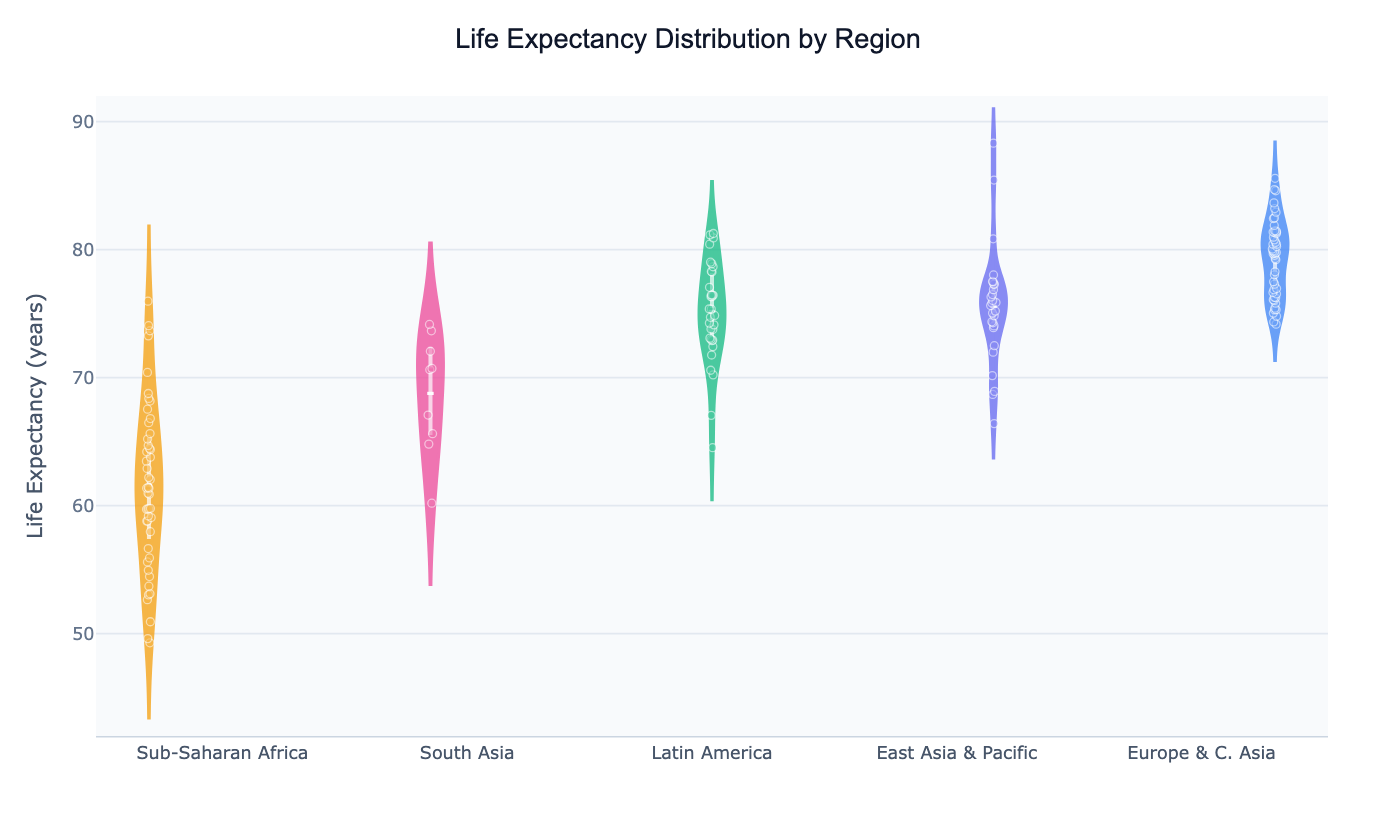Click the highest East Asia & Pacific data point
This screenshot has width=1376, height=832.
coord(993,143)
